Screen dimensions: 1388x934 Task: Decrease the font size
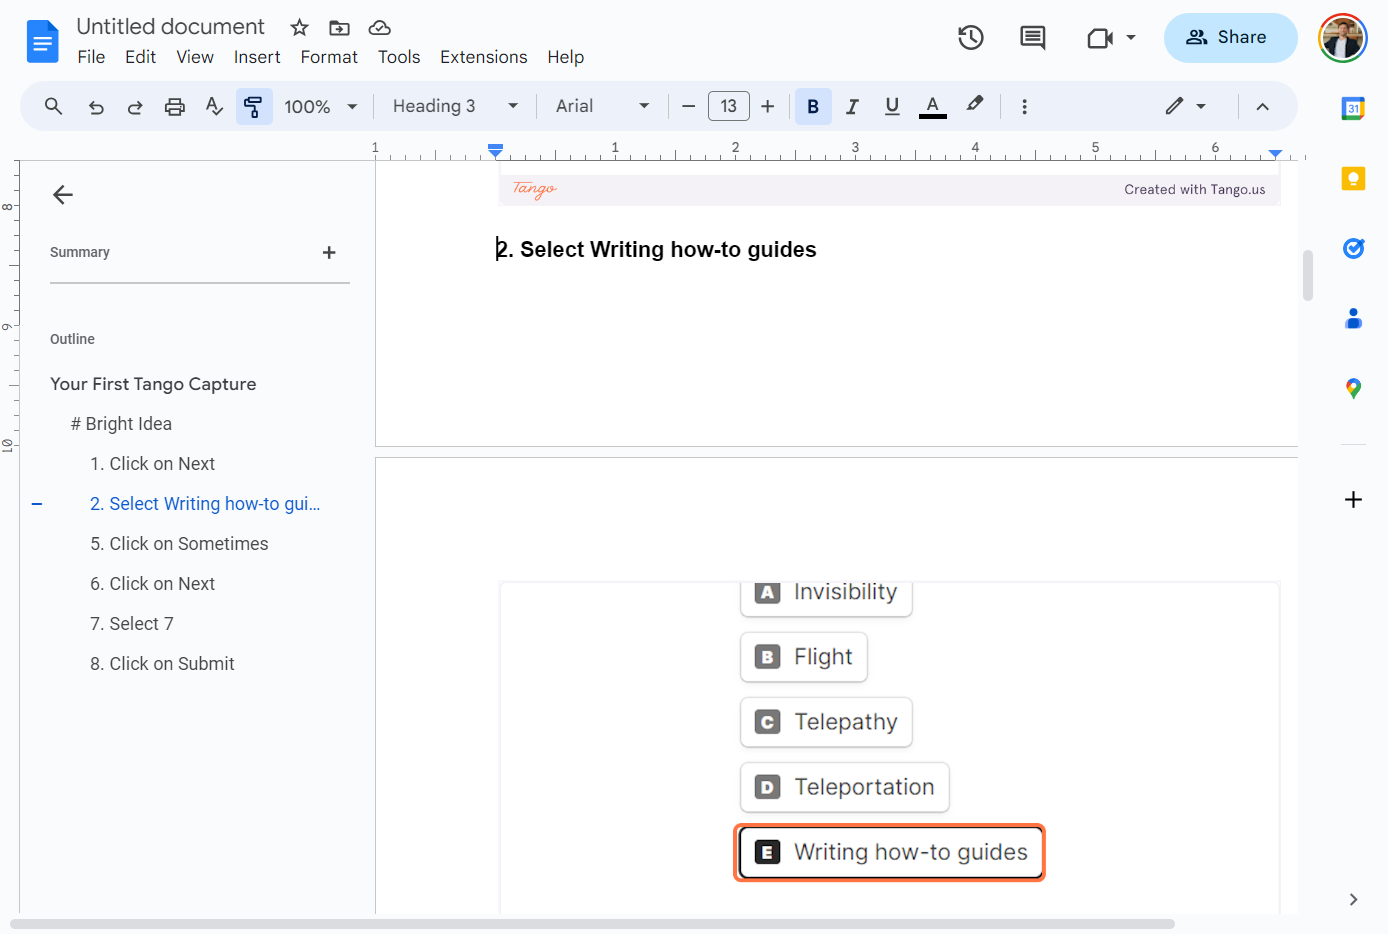[688, 106]
